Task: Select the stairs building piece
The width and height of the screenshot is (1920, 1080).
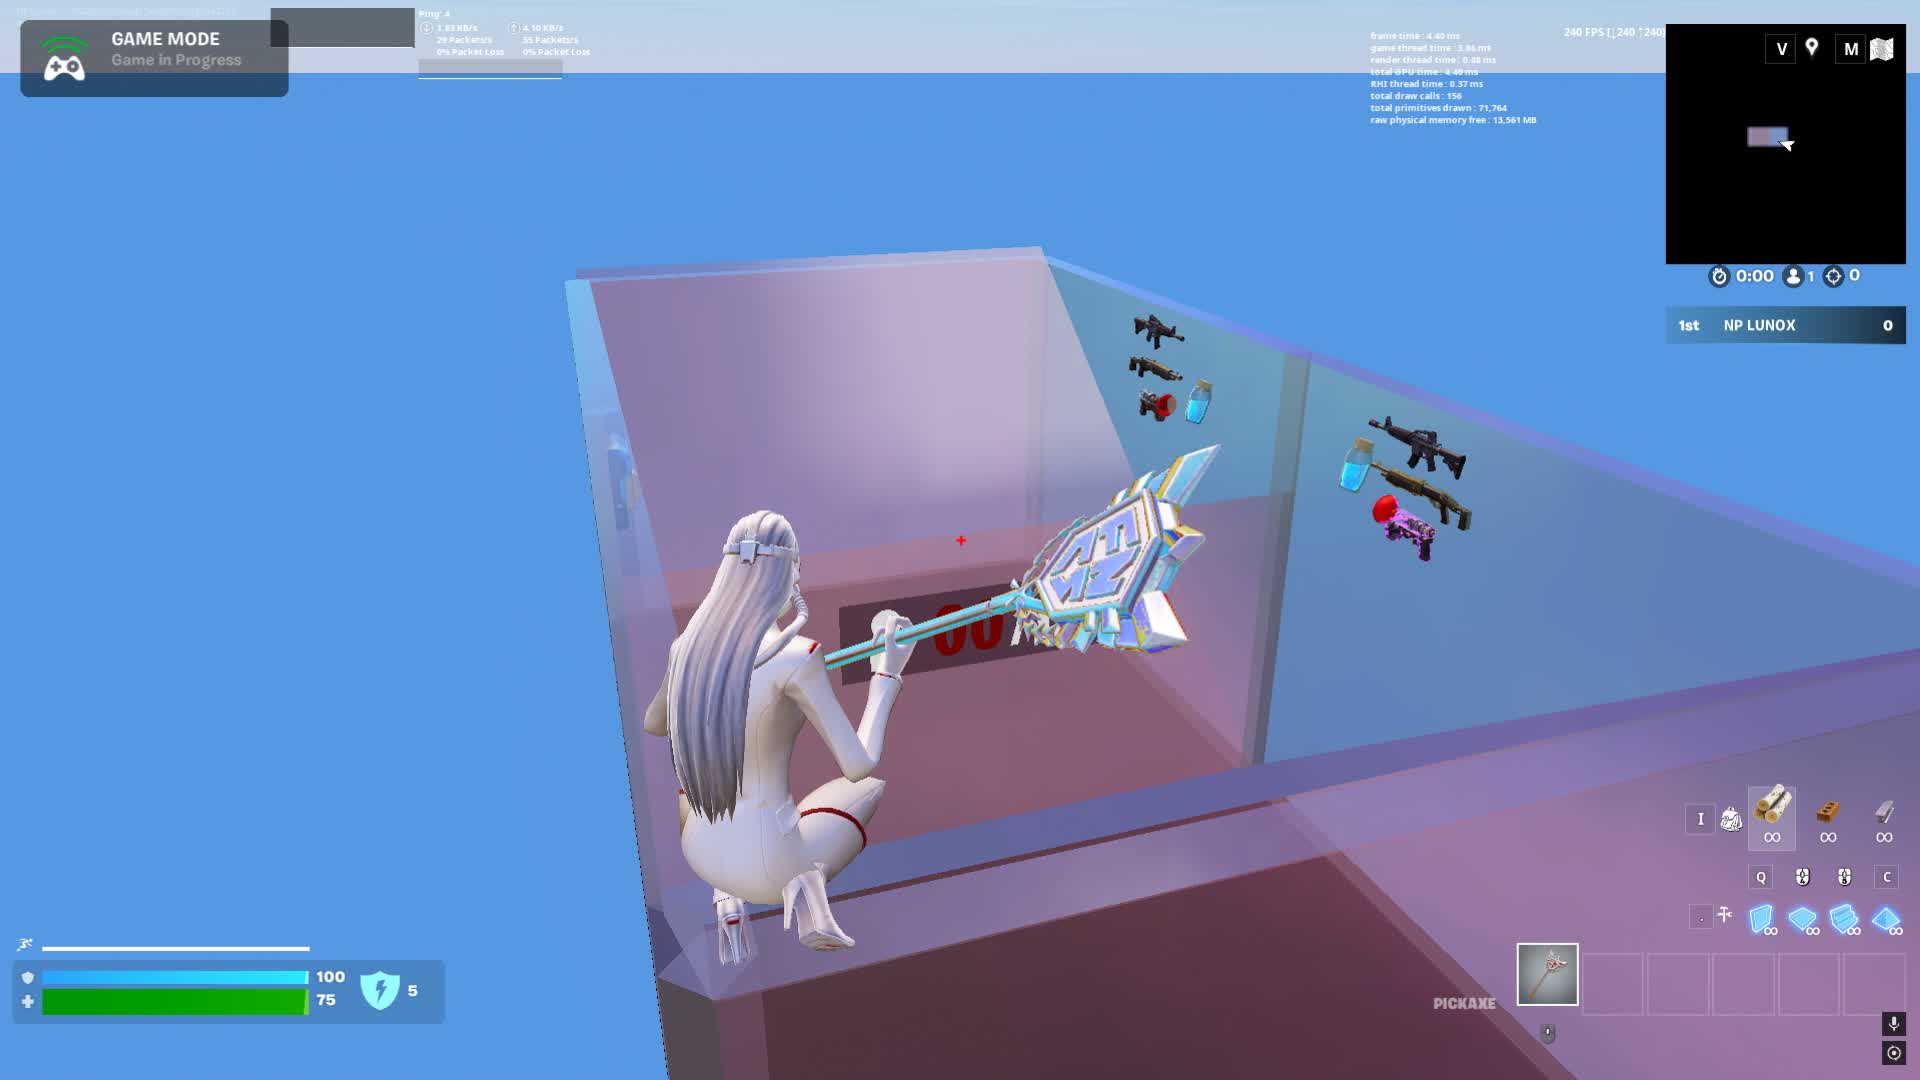Action: click(x=1845, y=919)
